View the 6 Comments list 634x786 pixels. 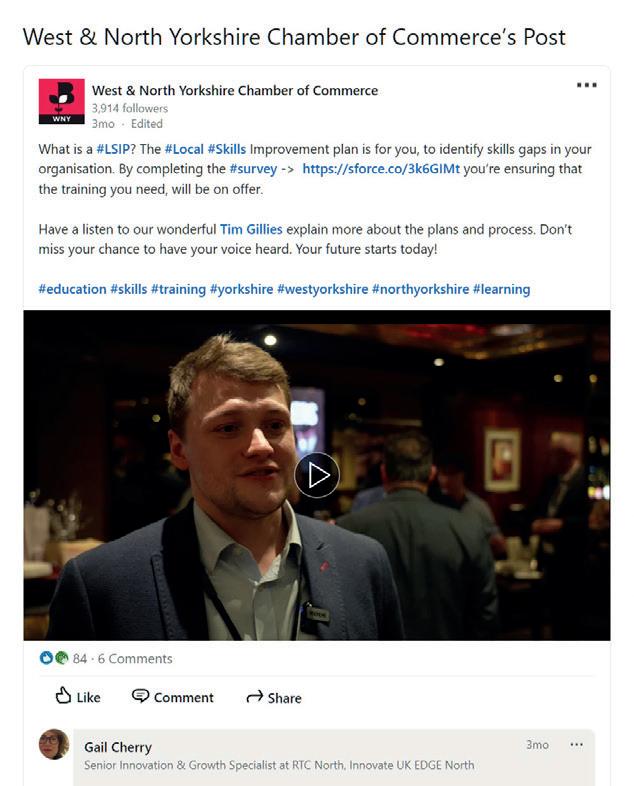[135, 659]
